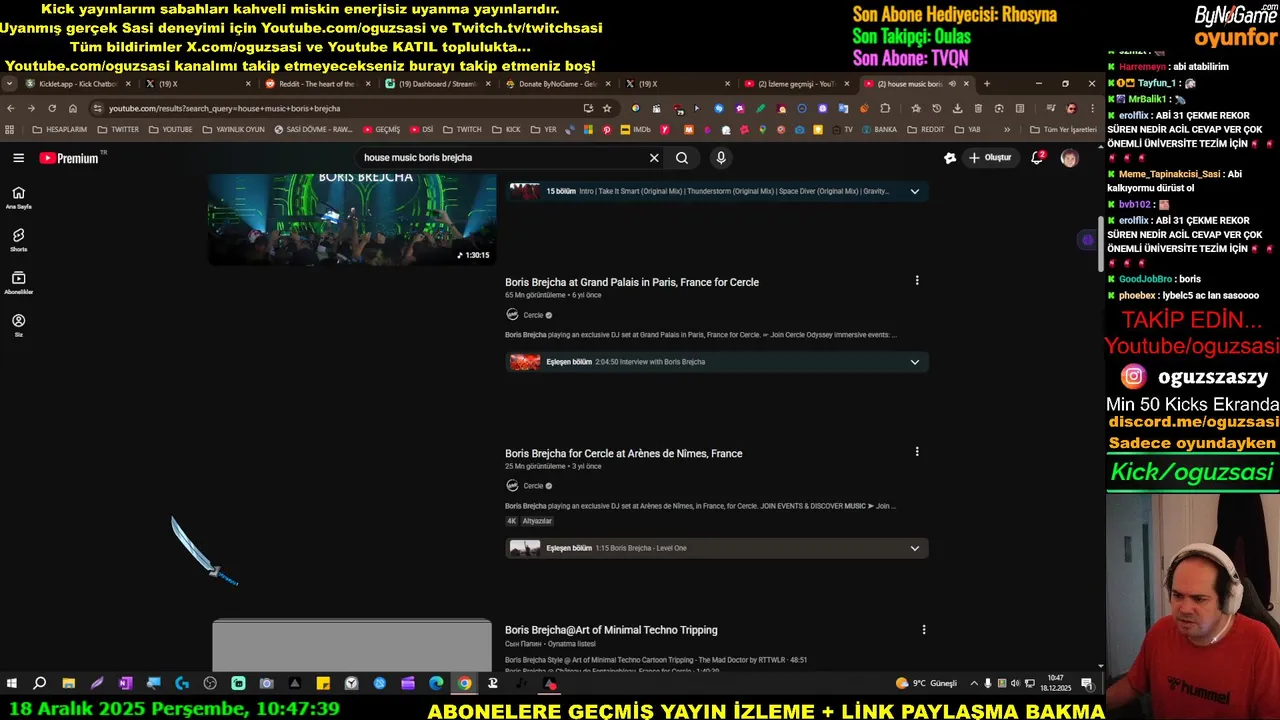The image size is (1280, 720).
Task: Open Boris Brejcha at Grand Palais video
Action: coord(632,282)
